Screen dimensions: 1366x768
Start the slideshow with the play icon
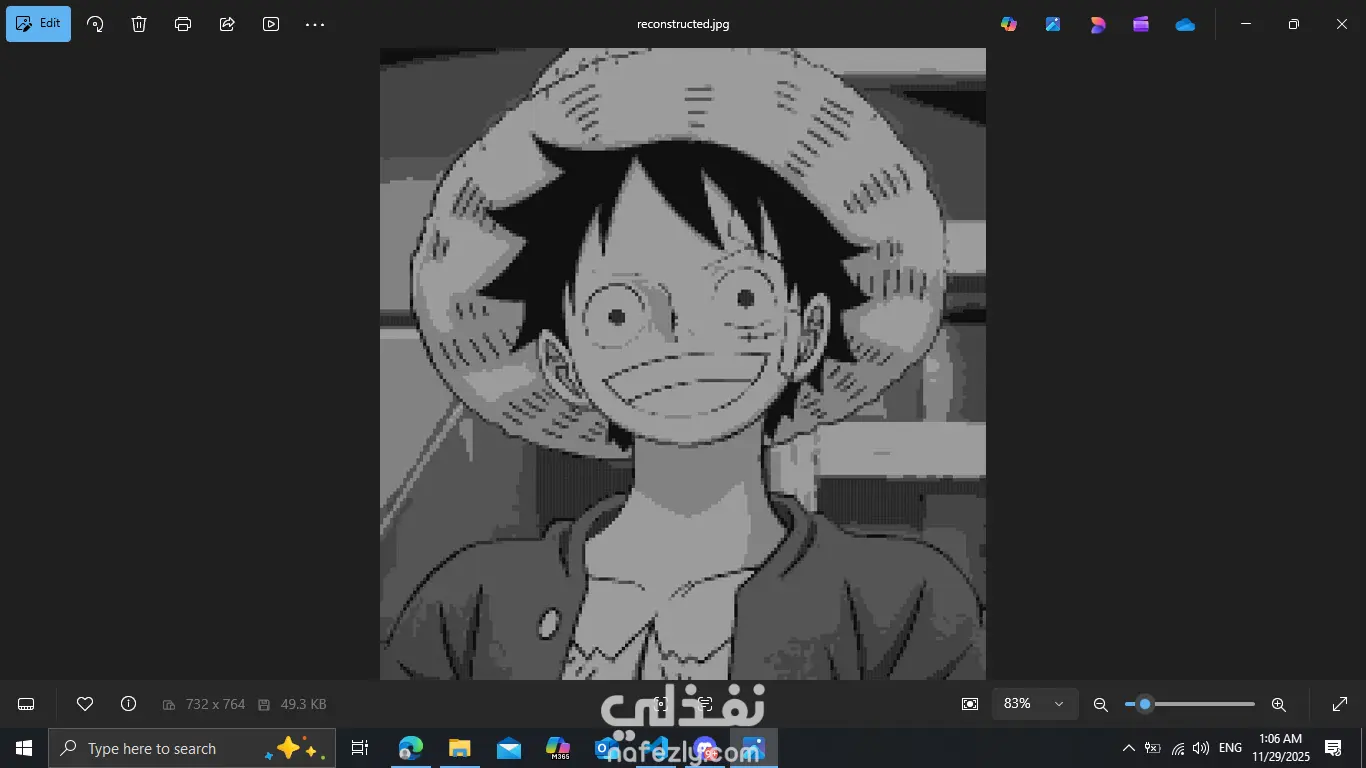click(x=271, y=24)
